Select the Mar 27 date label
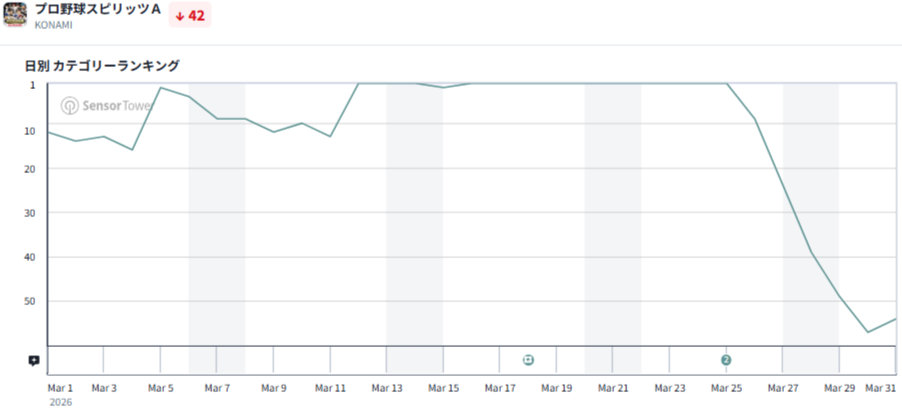This screenshot has height=412, width=902. click(783, 387)
